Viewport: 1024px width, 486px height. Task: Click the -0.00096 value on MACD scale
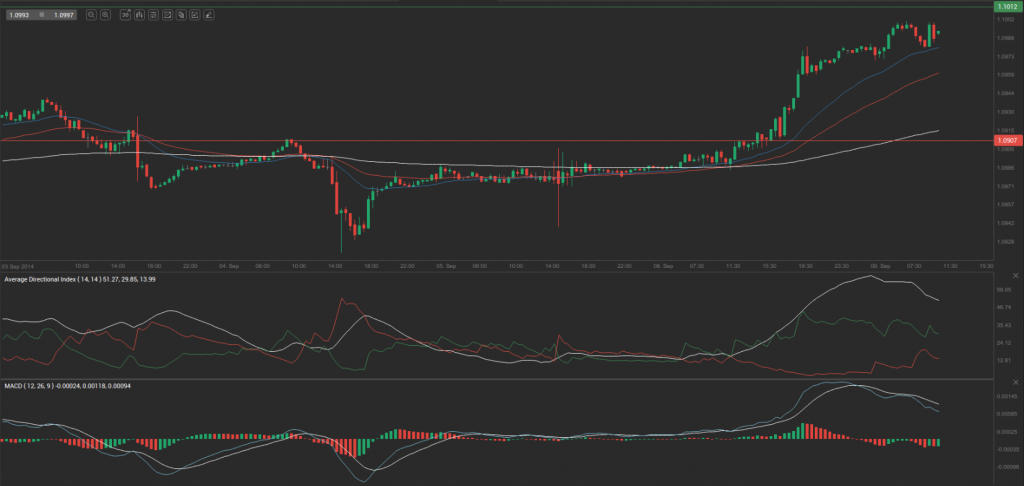point(1006,466)
